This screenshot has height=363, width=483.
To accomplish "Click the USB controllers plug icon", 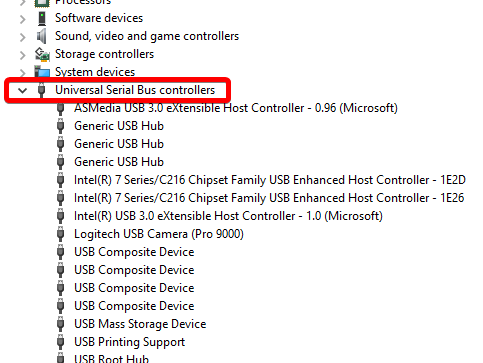I will (42, 90).
